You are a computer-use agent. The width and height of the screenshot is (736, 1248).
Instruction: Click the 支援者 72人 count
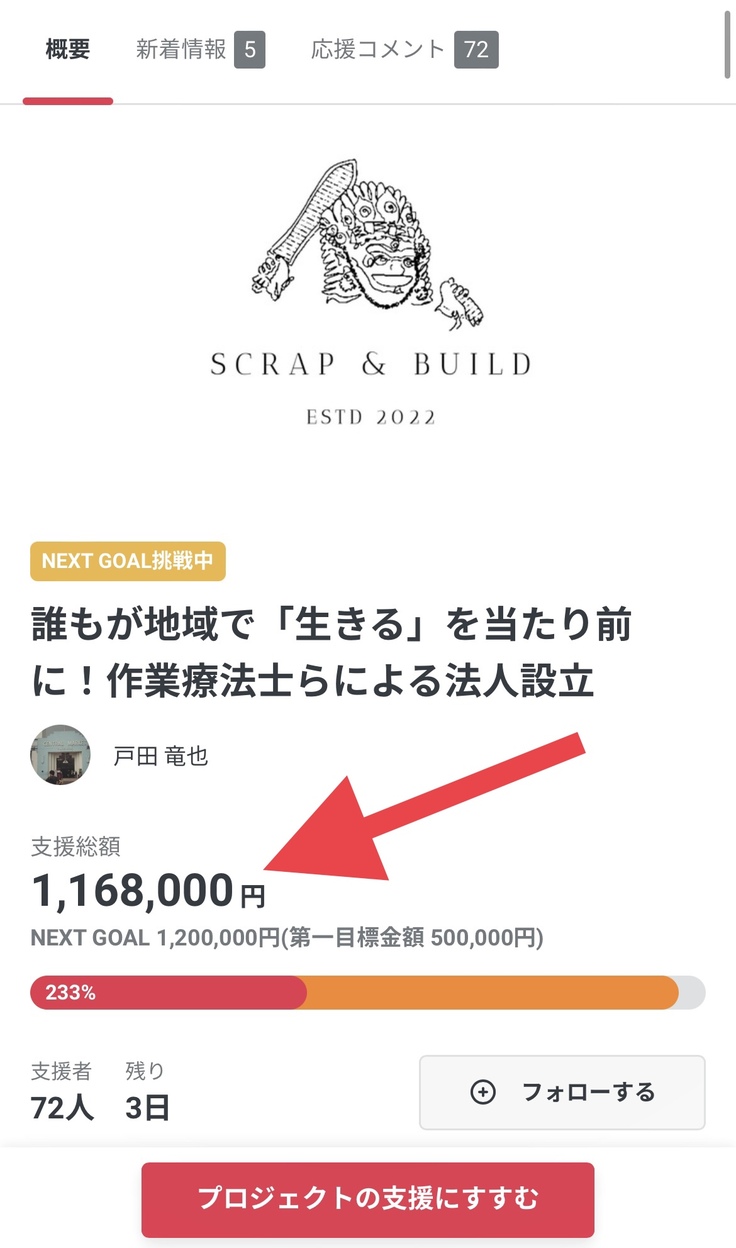(x=62, y=1091)
